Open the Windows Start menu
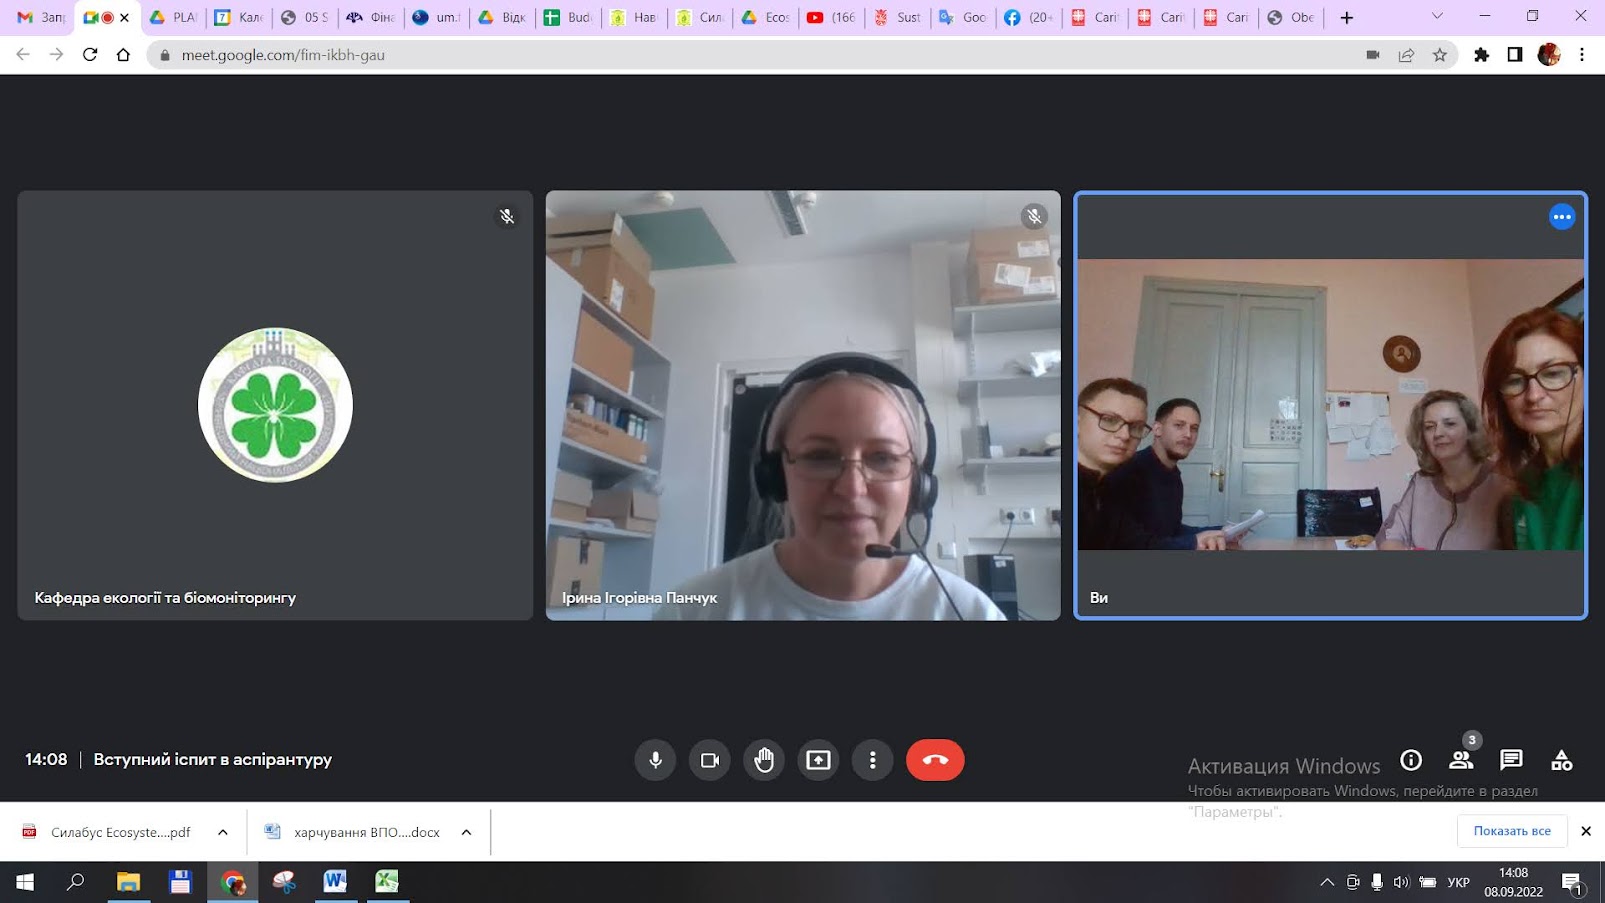This screenshot has height=903, width=1605. pyautogui.click(x=24, y=881)
